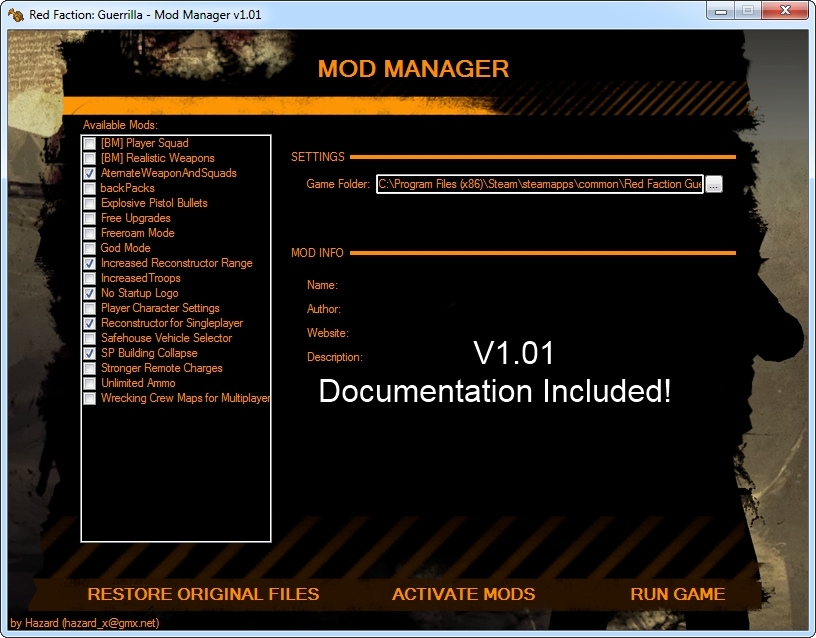Screen dimensions: 816x638
Task: Open game folder browse button
Action: tap(713, 184)
